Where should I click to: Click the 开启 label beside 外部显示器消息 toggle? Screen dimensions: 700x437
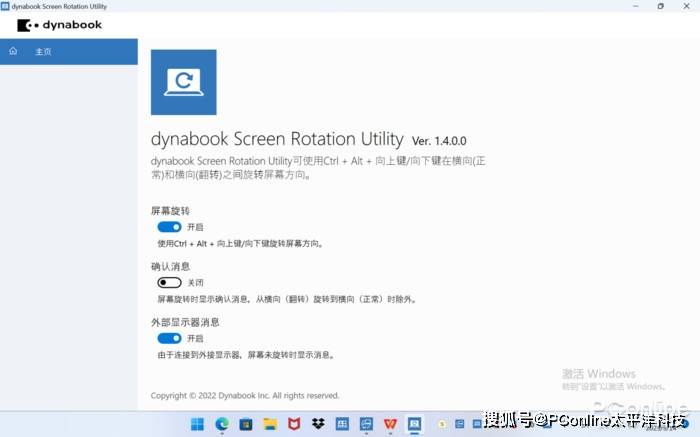point(195,338)
